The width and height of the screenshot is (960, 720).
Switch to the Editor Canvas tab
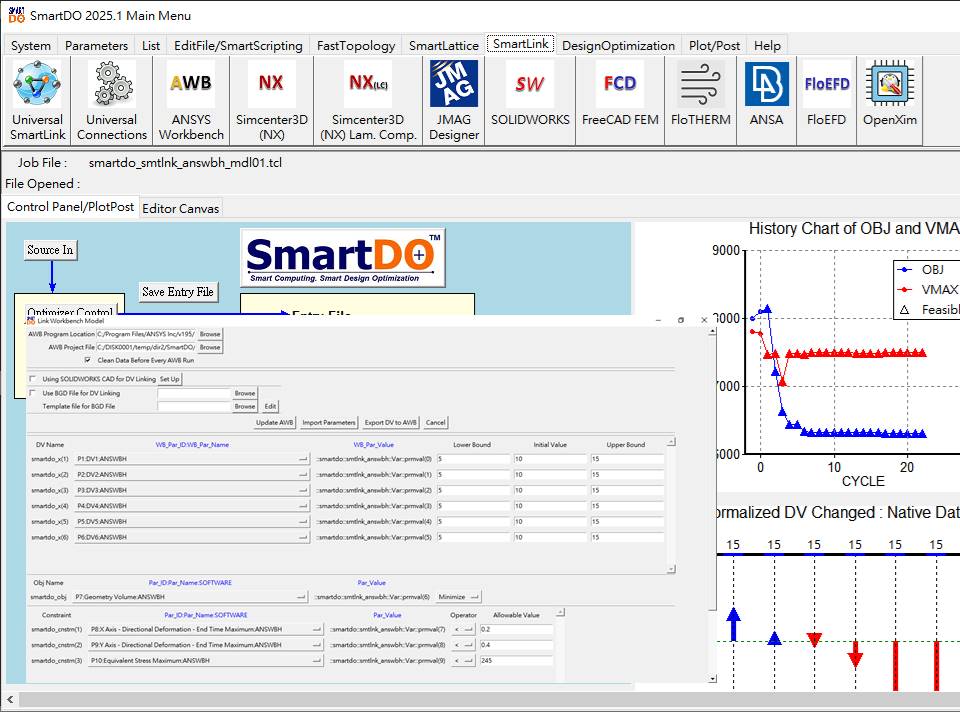(x=181, y=208)
